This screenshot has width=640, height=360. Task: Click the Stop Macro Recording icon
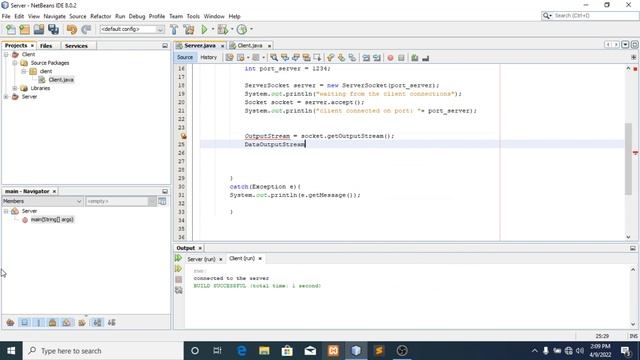click(401, 58)
